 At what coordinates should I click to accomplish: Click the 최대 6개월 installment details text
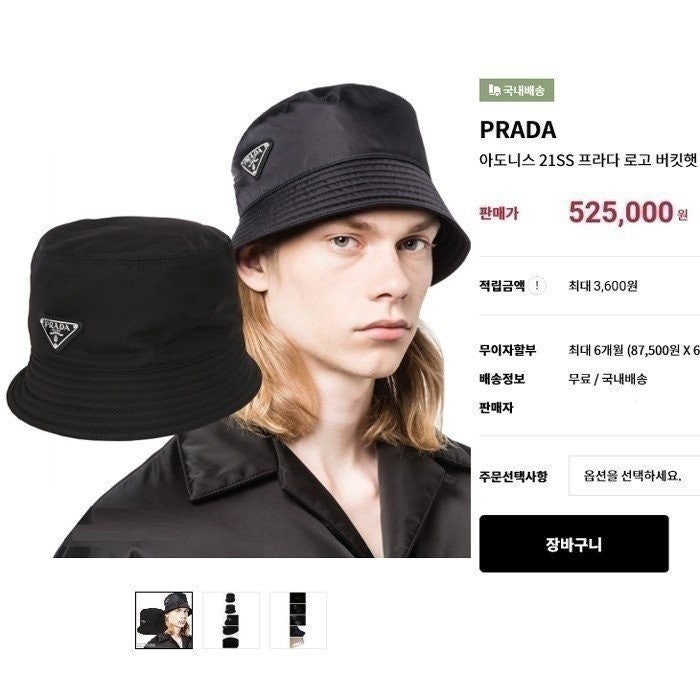[x=634, y=350]
